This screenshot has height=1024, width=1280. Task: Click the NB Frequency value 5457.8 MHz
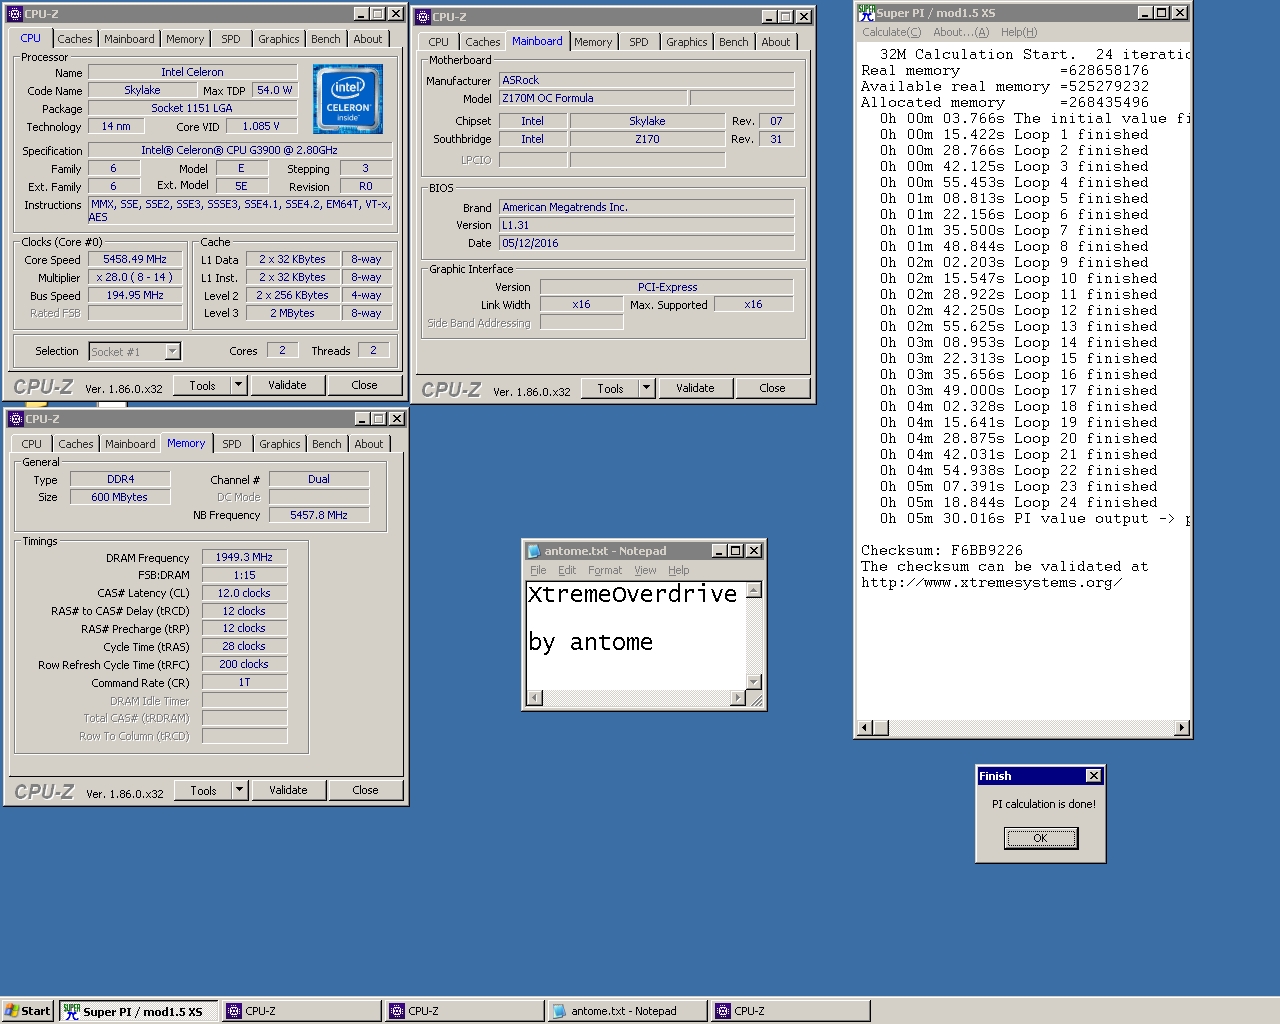(x=319, y=515)
